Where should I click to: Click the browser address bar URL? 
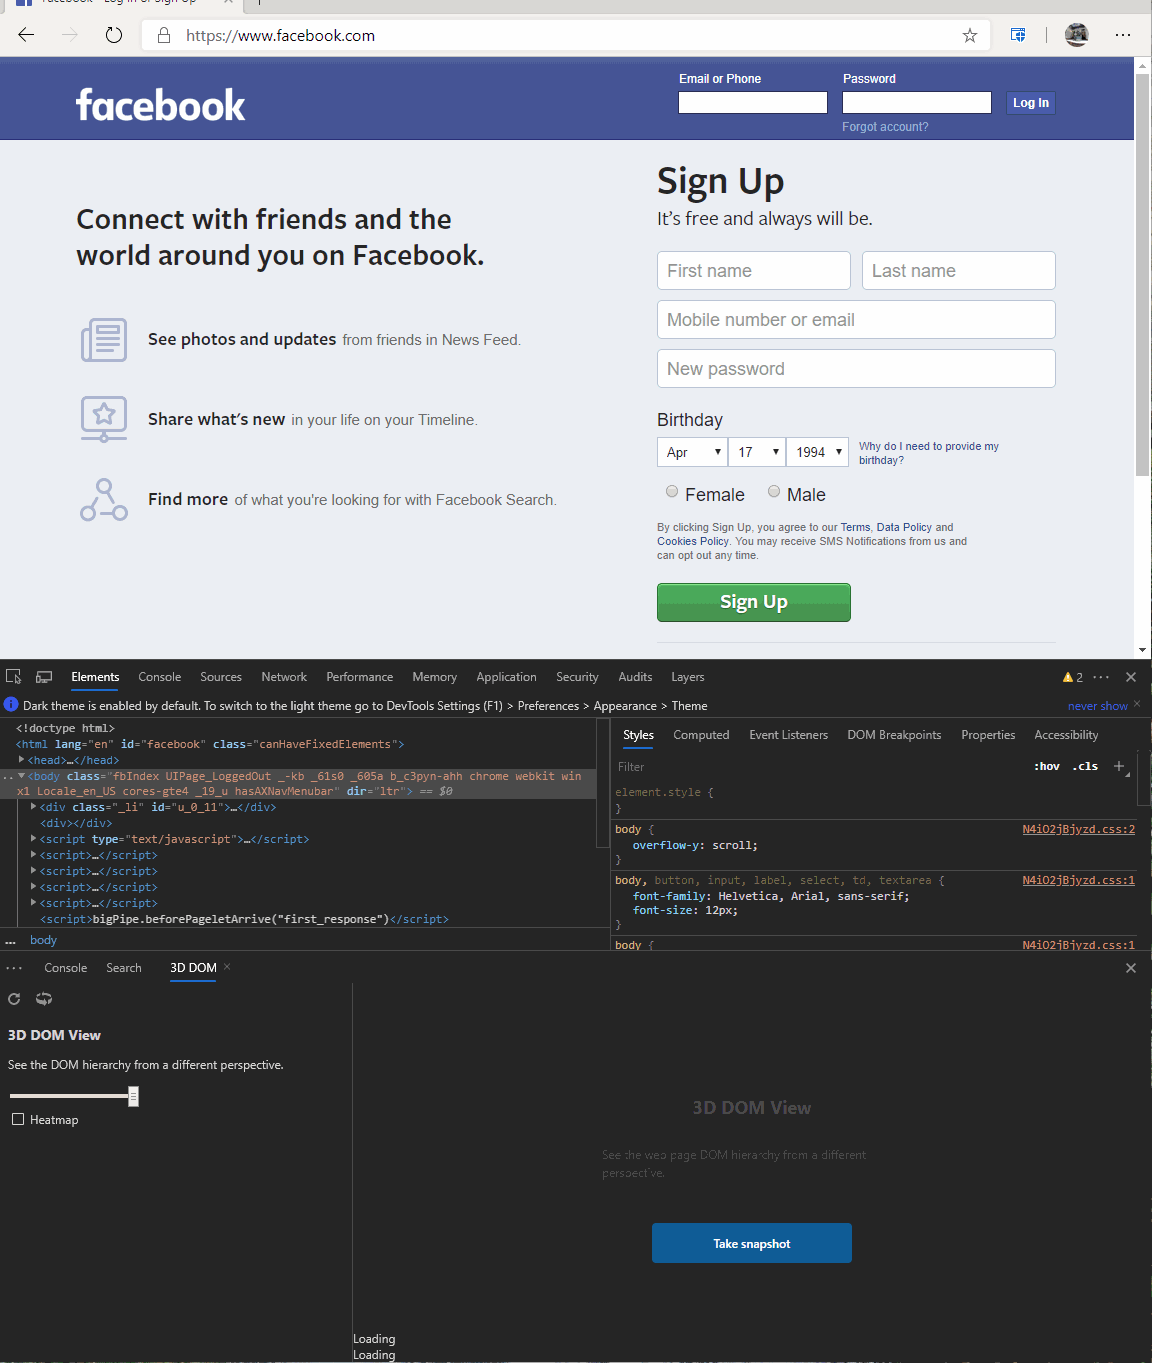click(280, 36)
